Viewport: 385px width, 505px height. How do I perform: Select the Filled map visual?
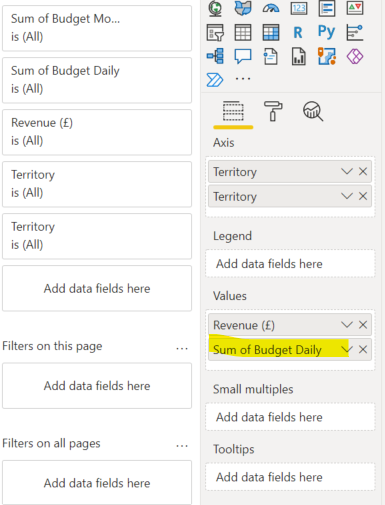point(243,8)
